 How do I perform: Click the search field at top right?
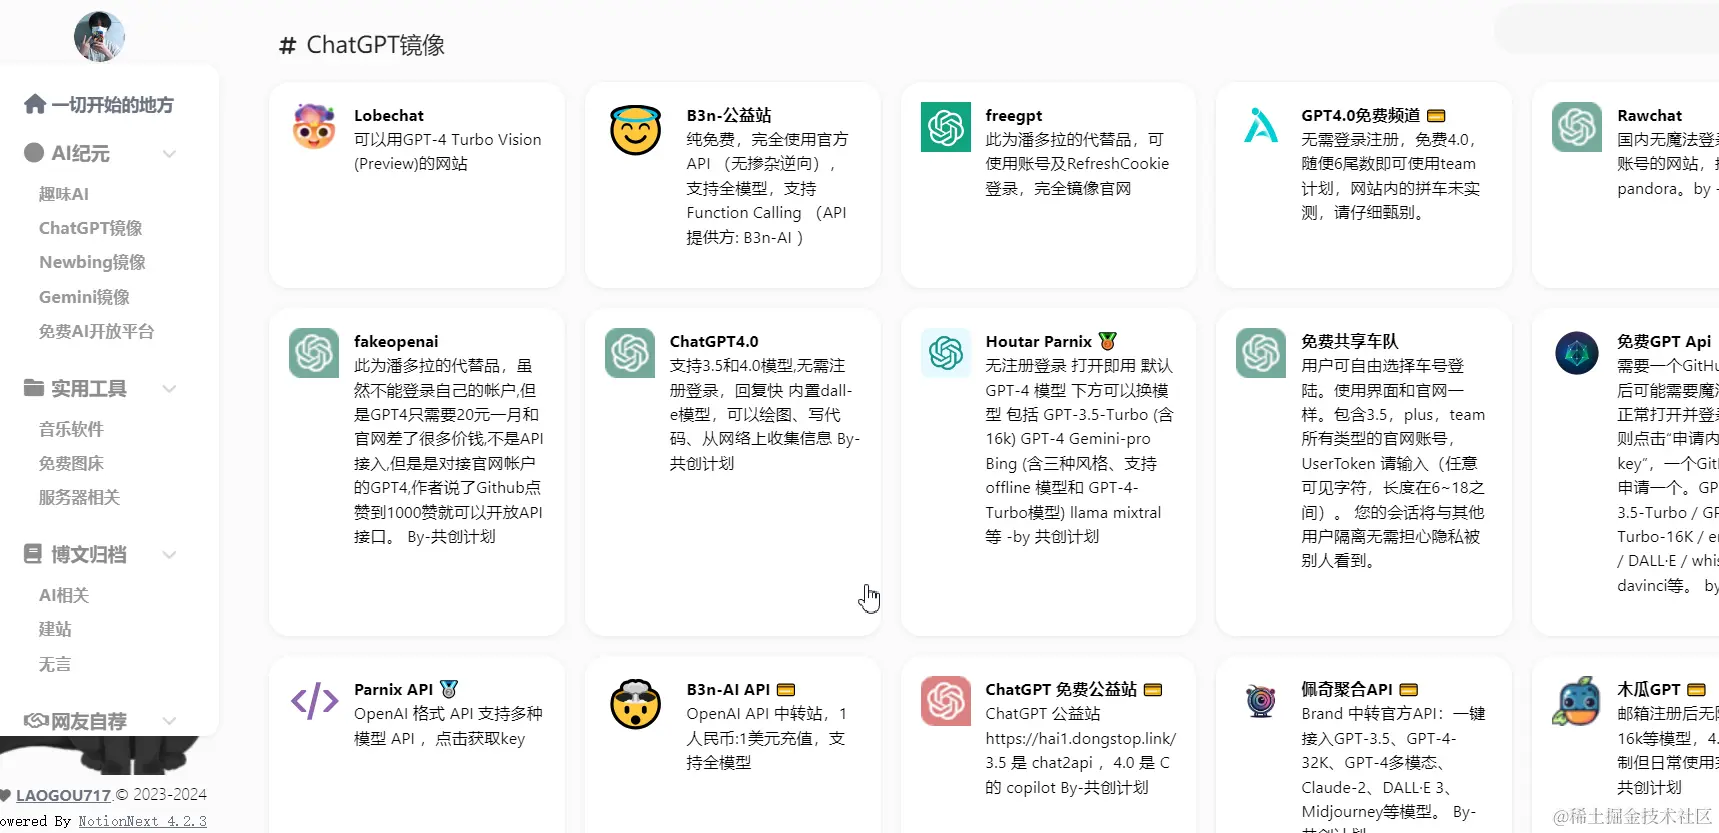tap(1606, 30)
